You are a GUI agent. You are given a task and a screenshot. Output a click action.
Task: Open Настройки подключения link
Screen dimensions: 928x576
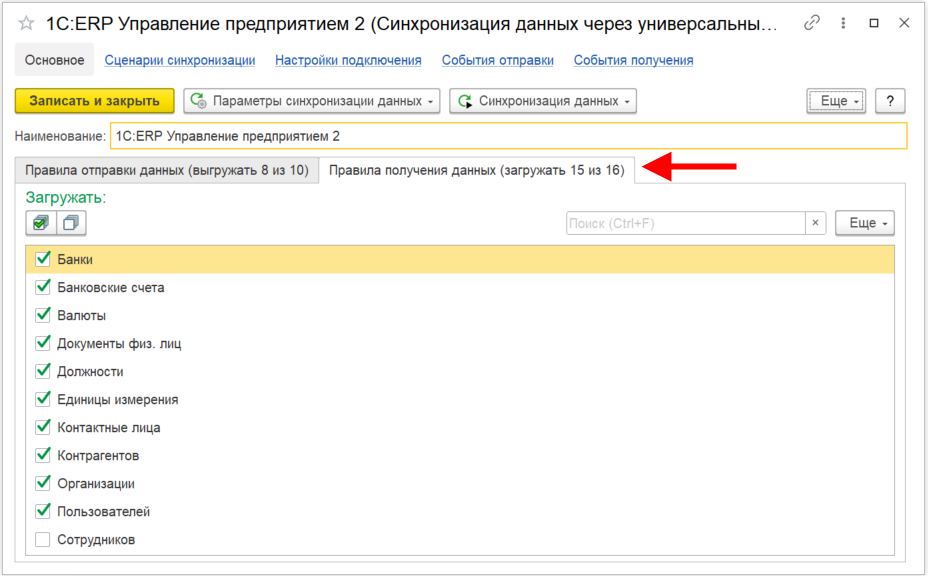pyautogui.click(x=348, y=60)
